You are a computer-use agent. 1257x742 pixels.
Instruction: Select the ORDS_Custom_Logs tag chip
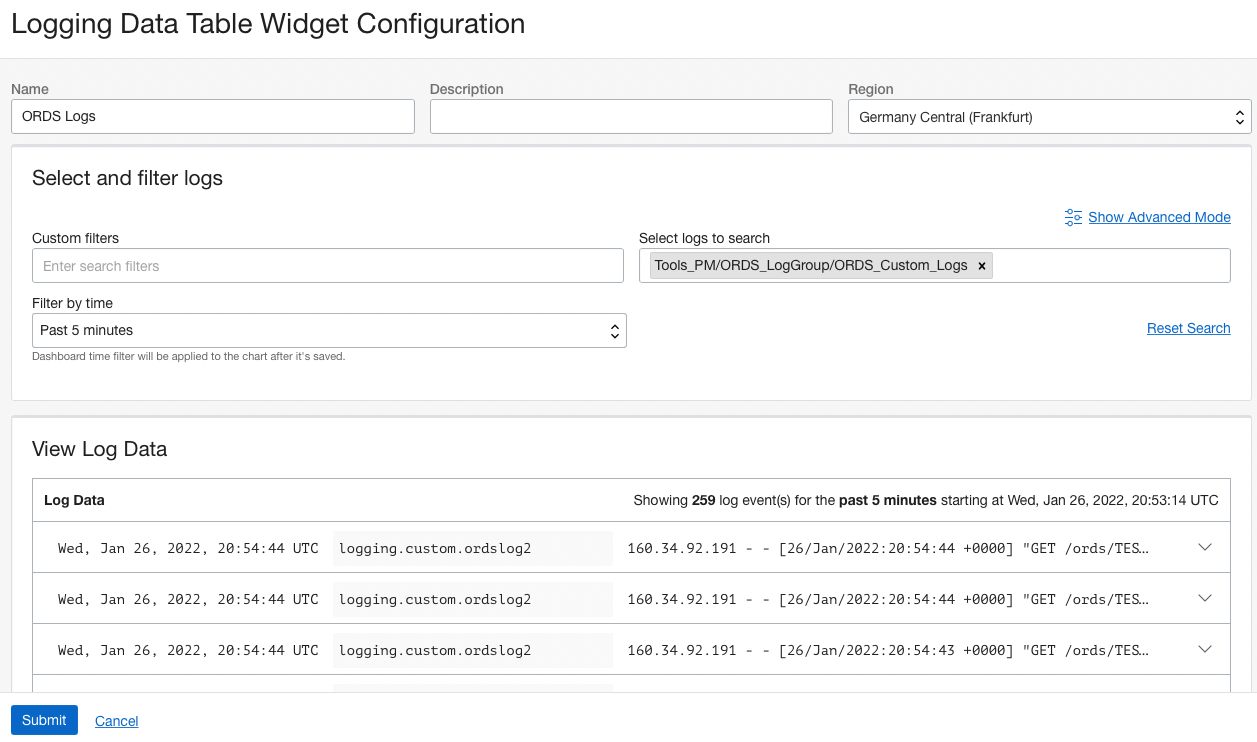[x=811, y=266]
